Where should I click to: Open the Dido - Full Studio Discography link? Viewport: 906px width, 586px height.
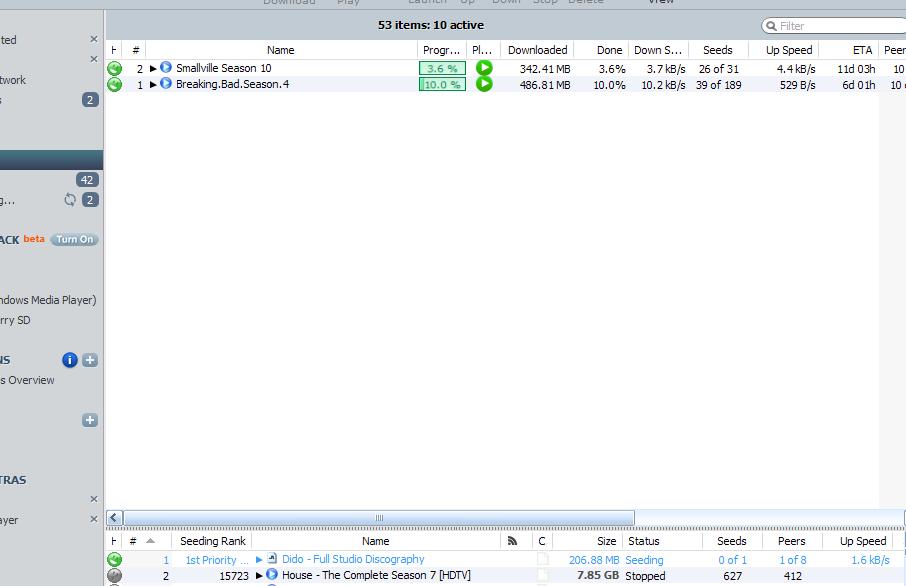pos(353,559)
